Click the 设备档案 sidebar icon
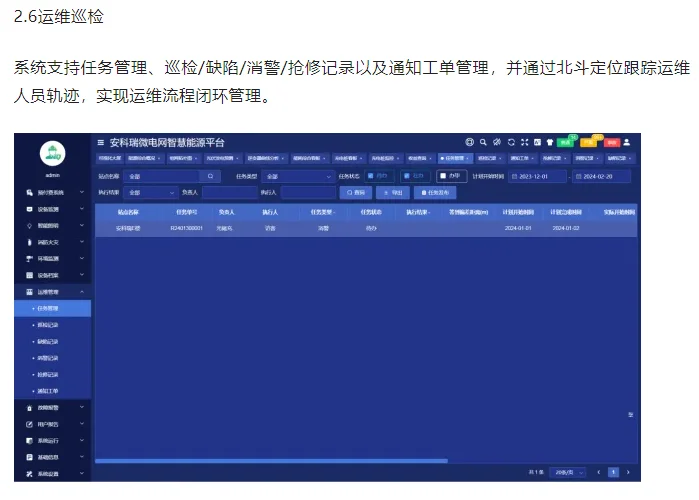The image size is (699, 500). pos(29,275)
